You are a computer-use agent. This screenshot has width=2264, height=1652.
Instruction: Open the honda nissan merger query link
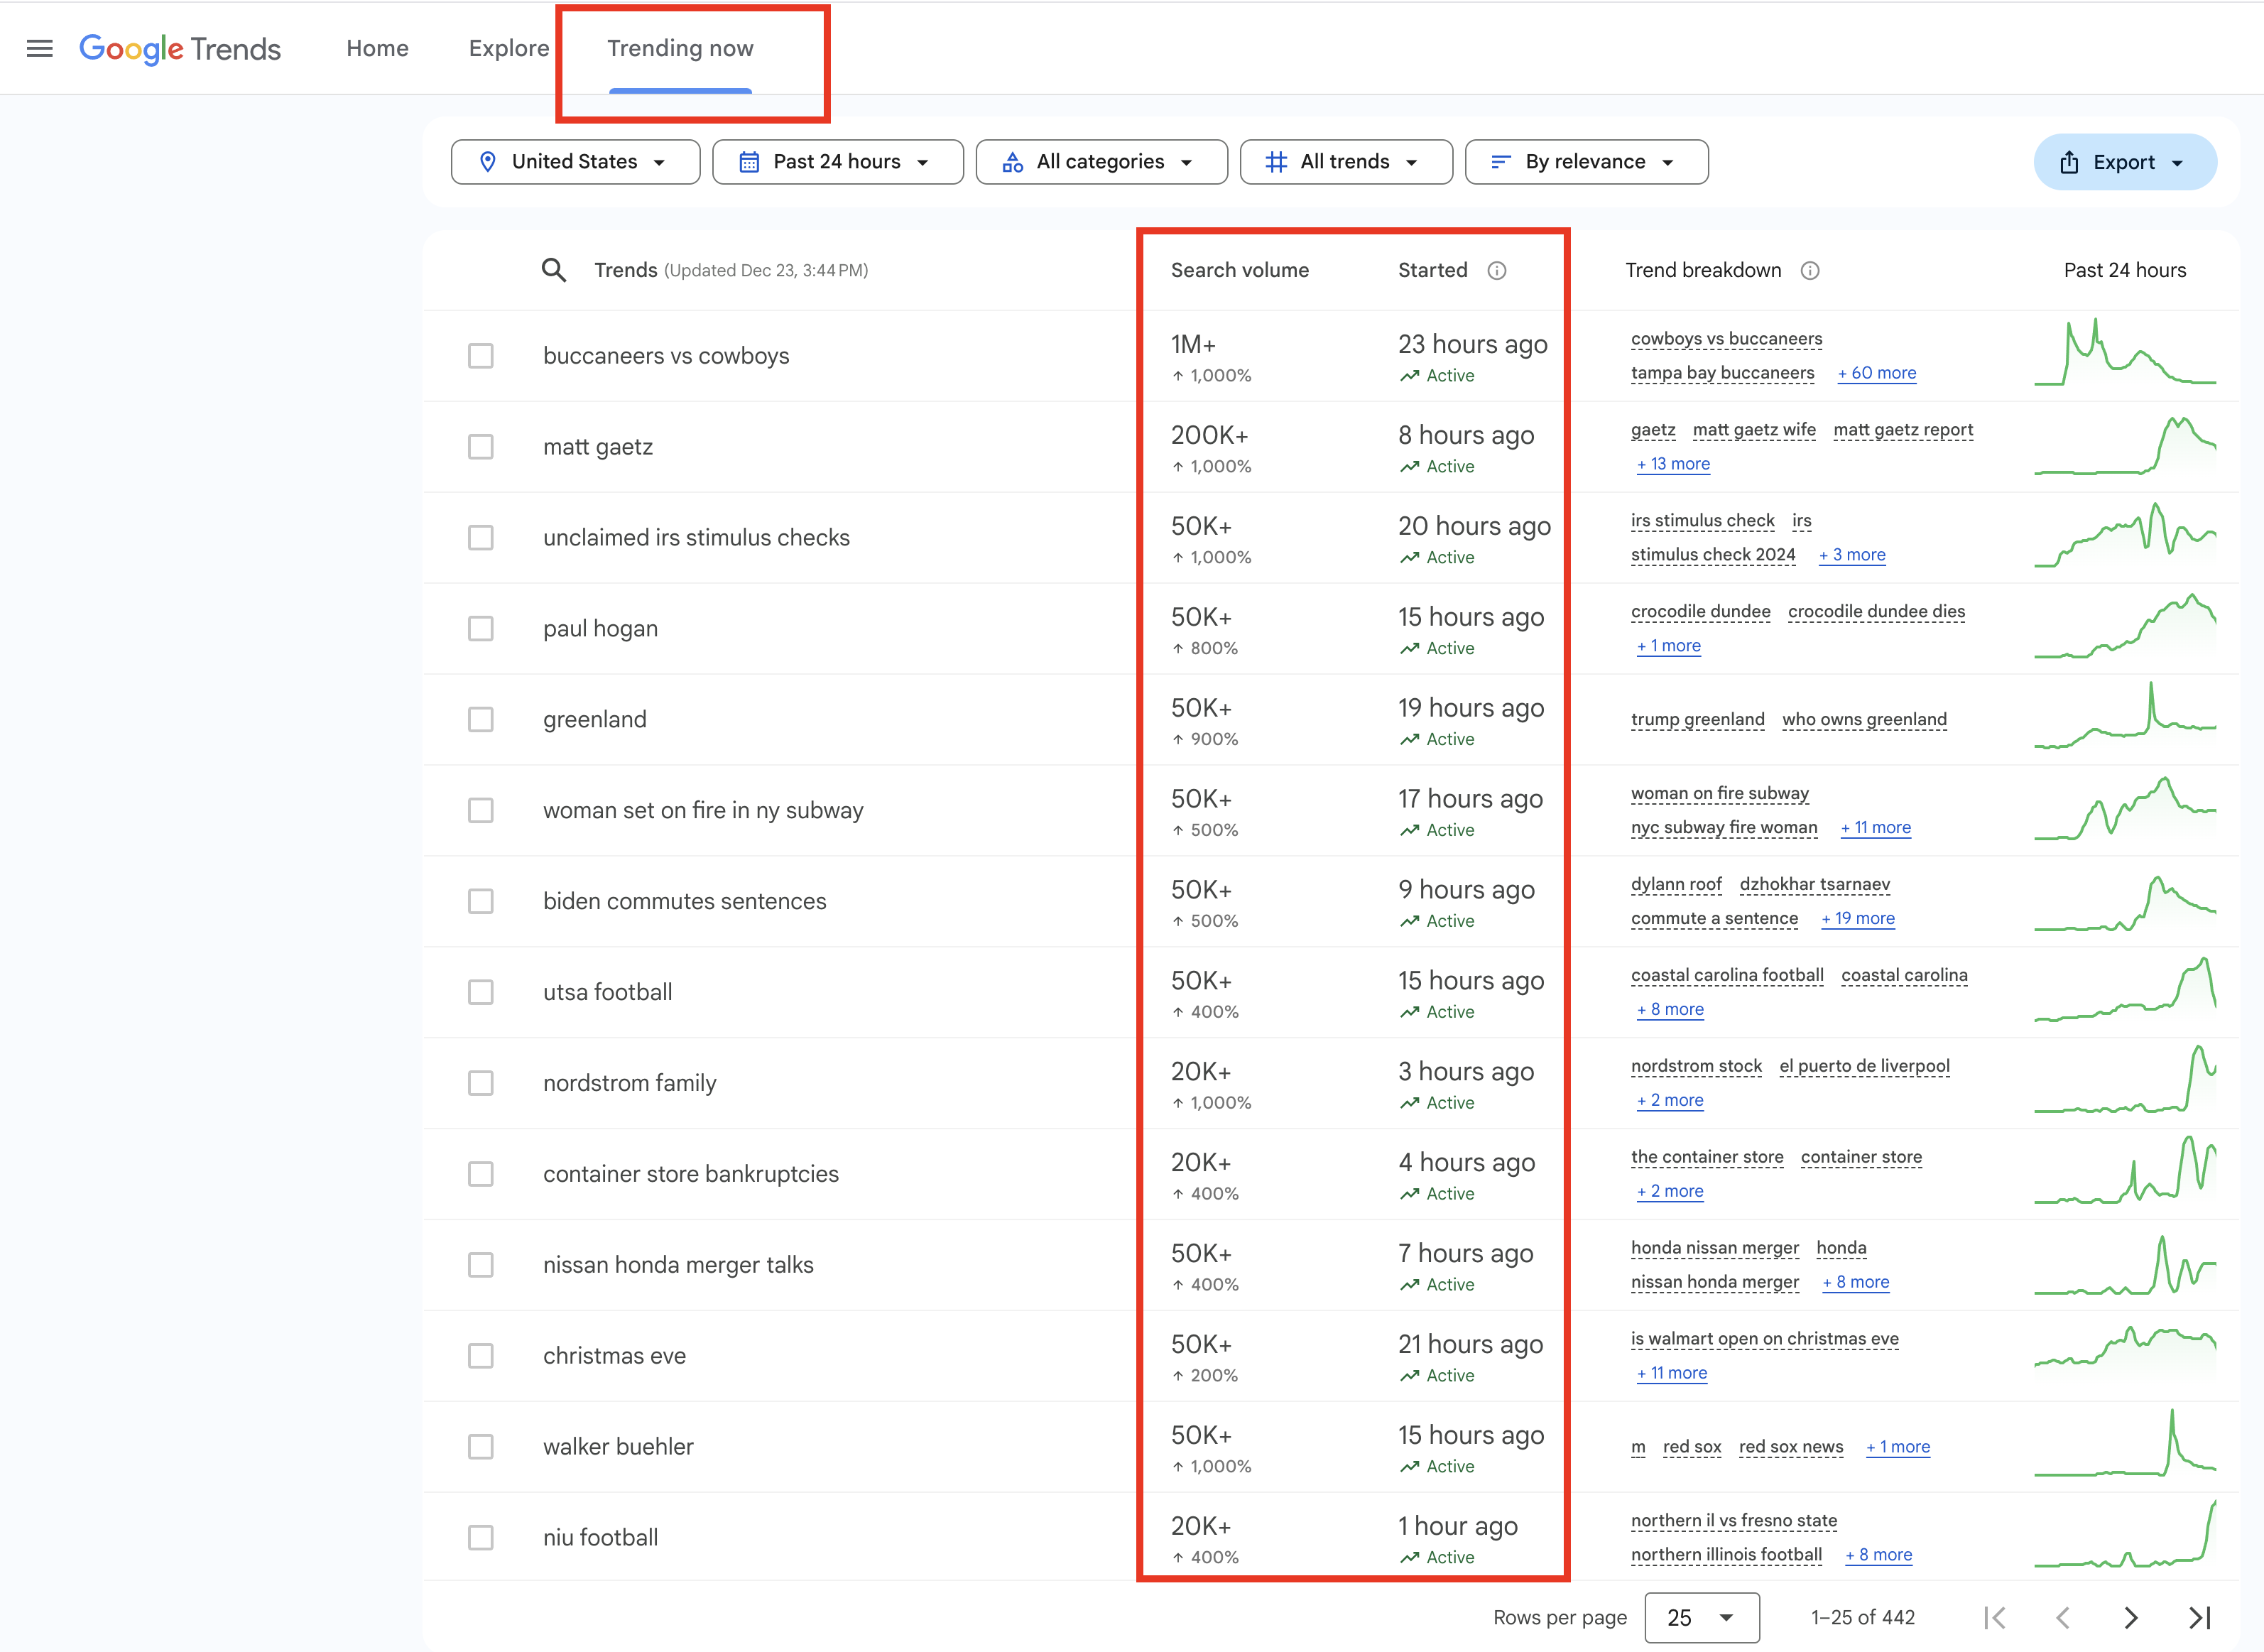[1715, 1248]
